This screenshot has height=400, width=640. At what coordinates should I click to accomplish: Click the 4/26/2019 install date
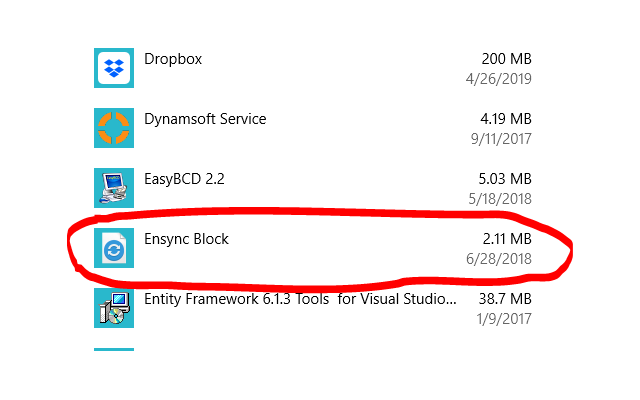tap(498, 78)
